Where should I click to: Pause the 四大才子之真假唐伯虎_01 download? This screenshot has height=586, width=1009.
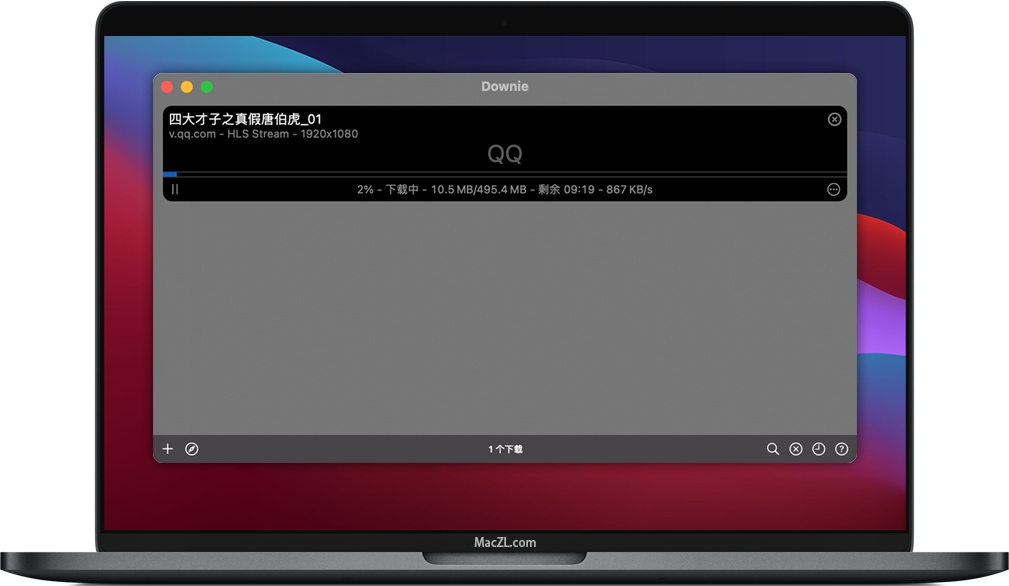point(175,189)
